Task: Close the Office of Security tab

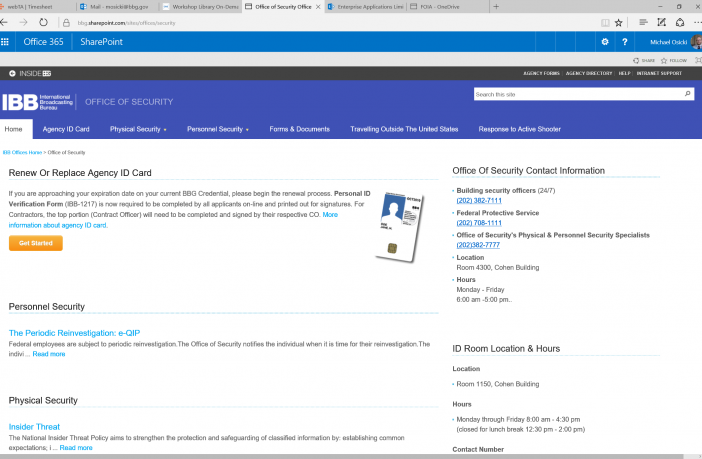Action: pyautogui.click(x=318, y=7)
